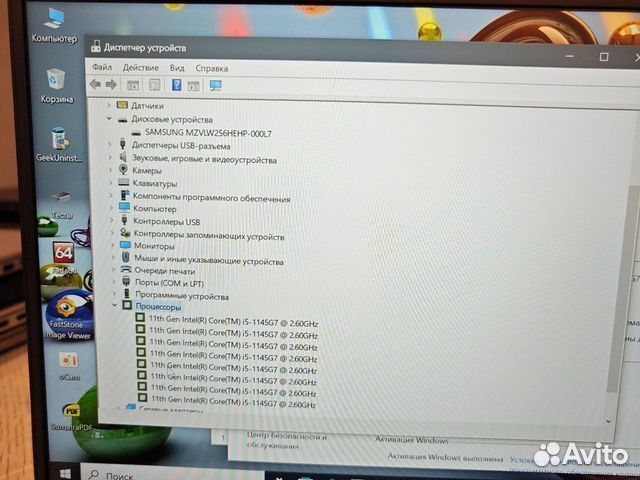
Task: Select the last i5-1145G7 processor entry
Action: (x=233, y=401)
